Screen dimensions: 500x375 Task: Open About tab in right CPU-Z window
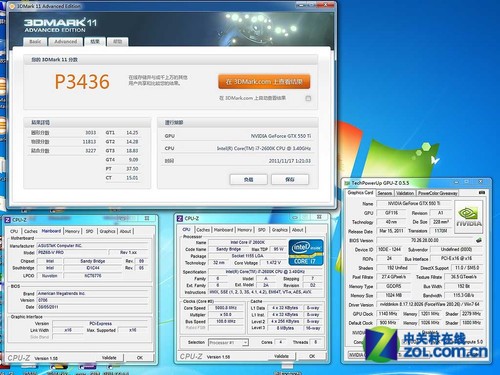(298, 230)
